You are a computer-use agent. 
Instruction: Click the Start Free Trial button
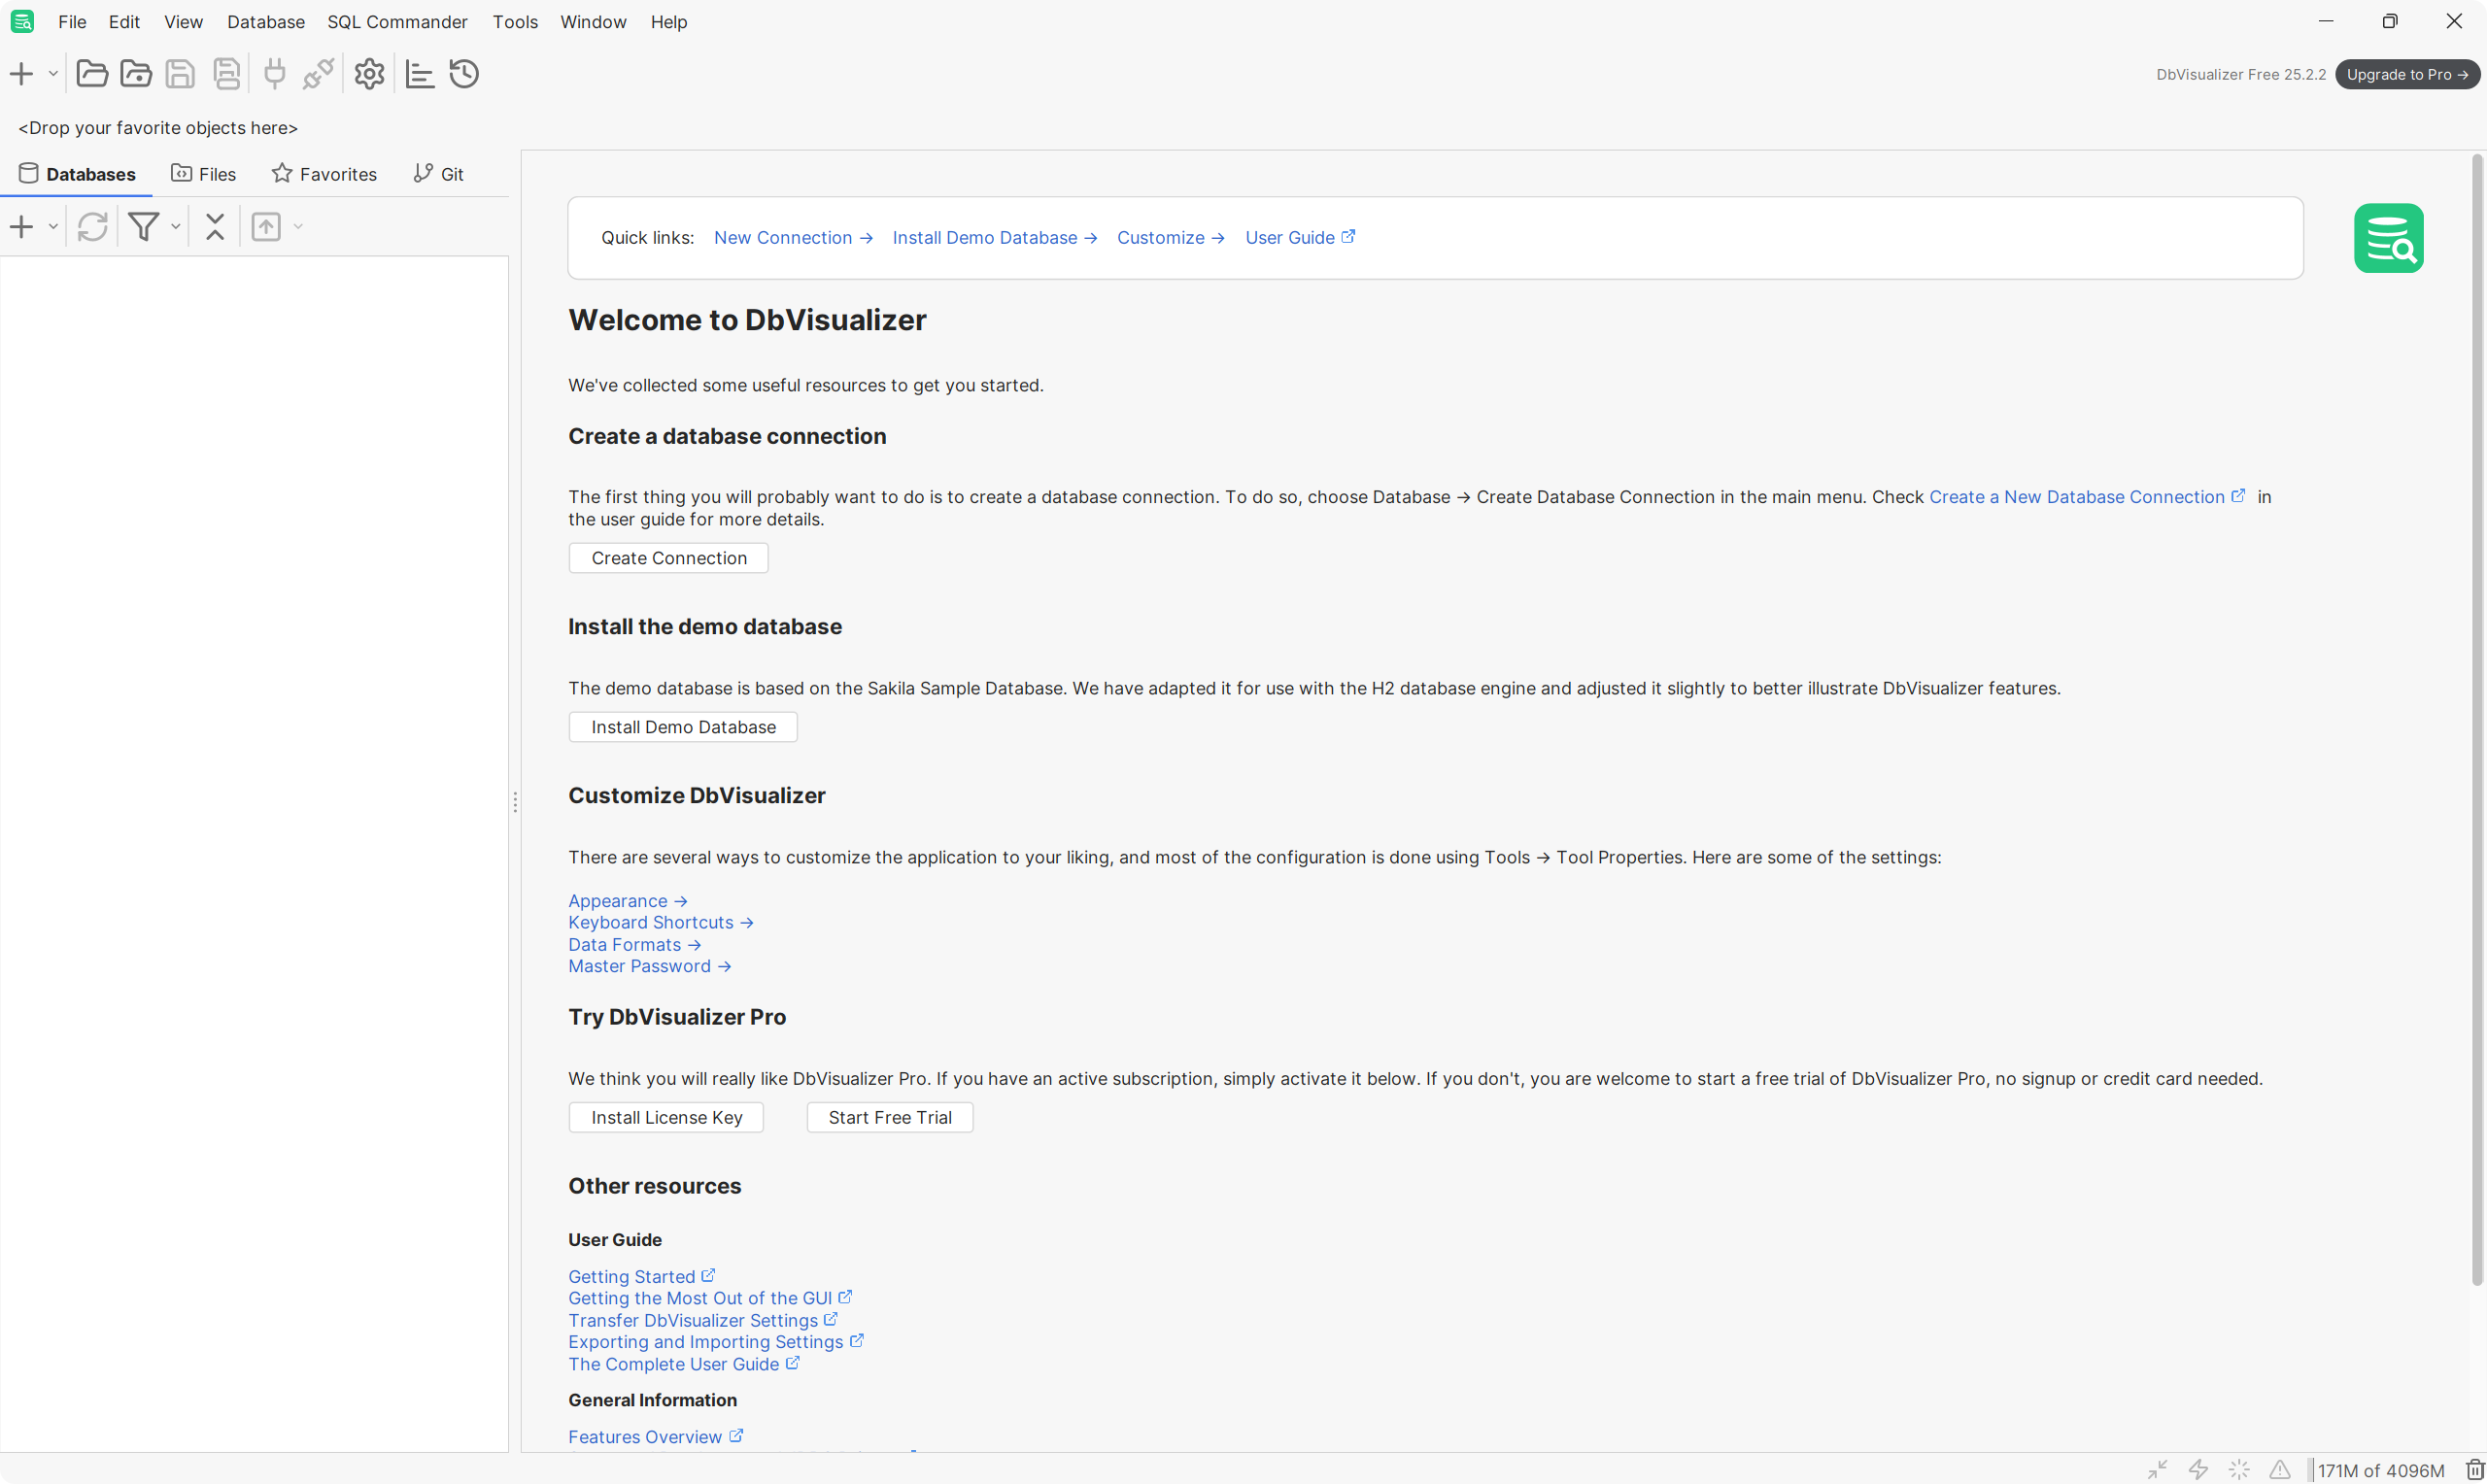pyautogui.click(x=890, y=1117)
